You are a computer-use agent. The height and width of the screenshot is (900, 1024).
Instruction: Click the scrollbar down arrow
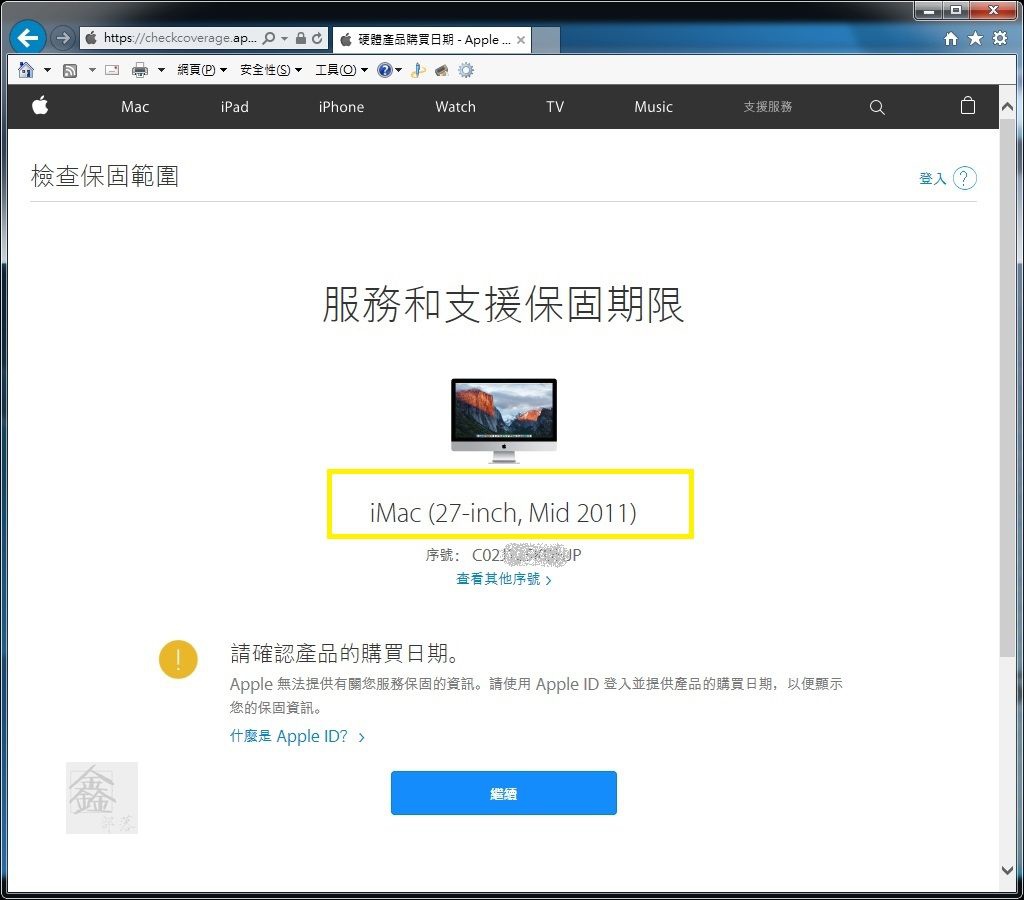[x=1007, y=870]
